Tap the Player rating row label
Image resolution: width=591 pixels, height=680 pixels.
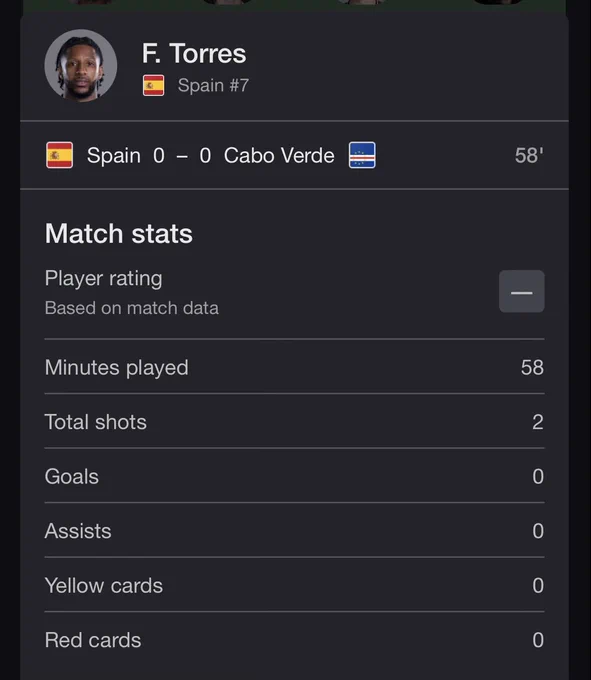tap(103, 278)
